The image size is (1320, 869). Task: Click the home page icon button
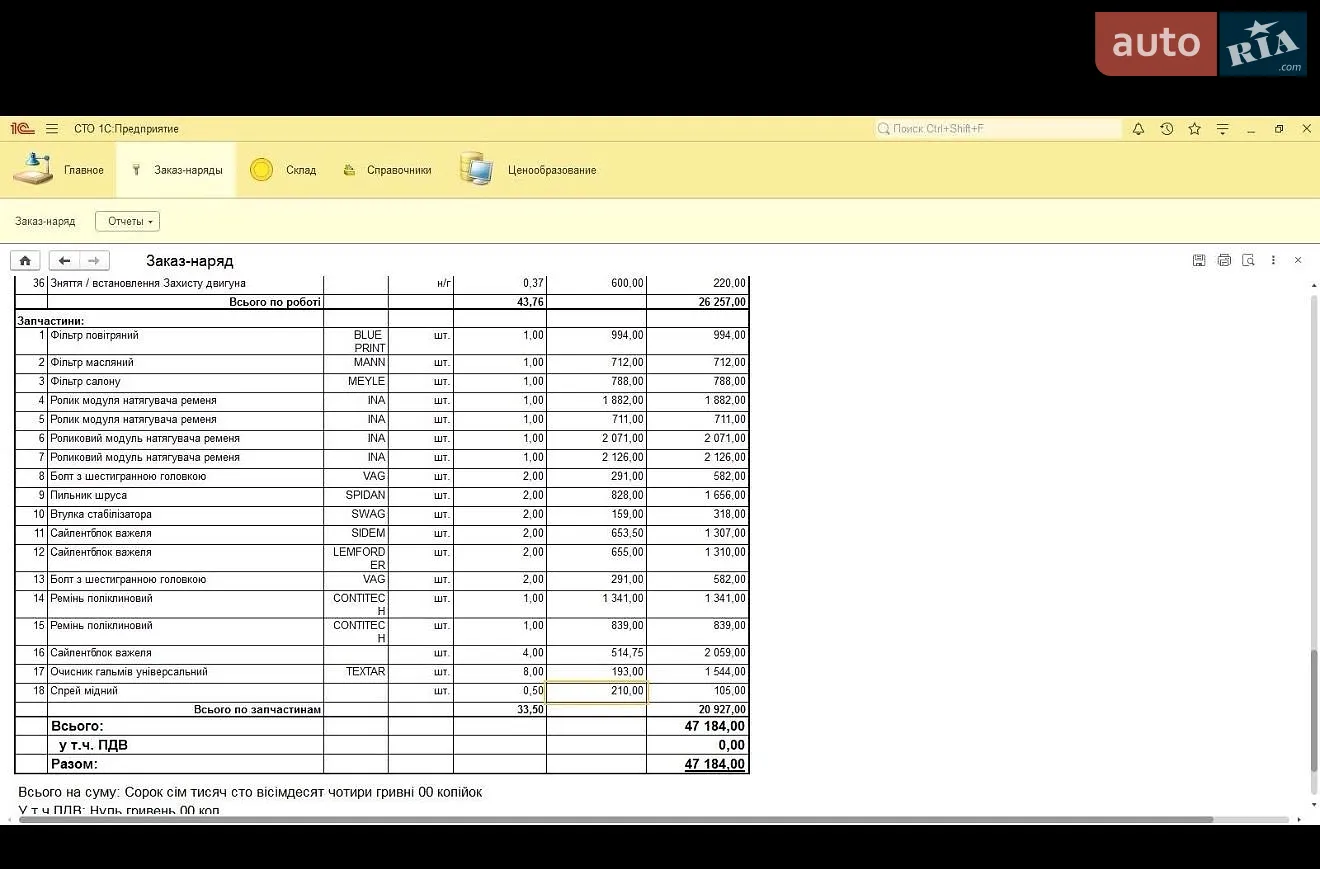point(25,261)
